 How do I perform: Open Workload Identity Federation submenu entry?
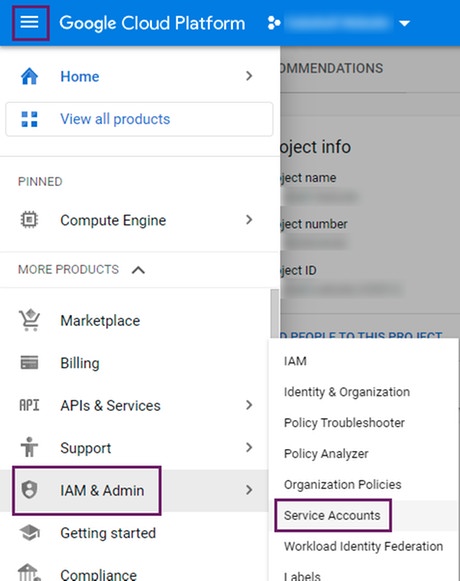click(x=363, y=546)
